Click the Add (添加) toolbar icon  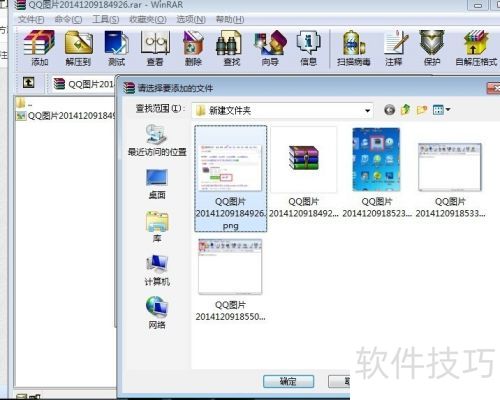pyautogui.click(x=39, y=48)
